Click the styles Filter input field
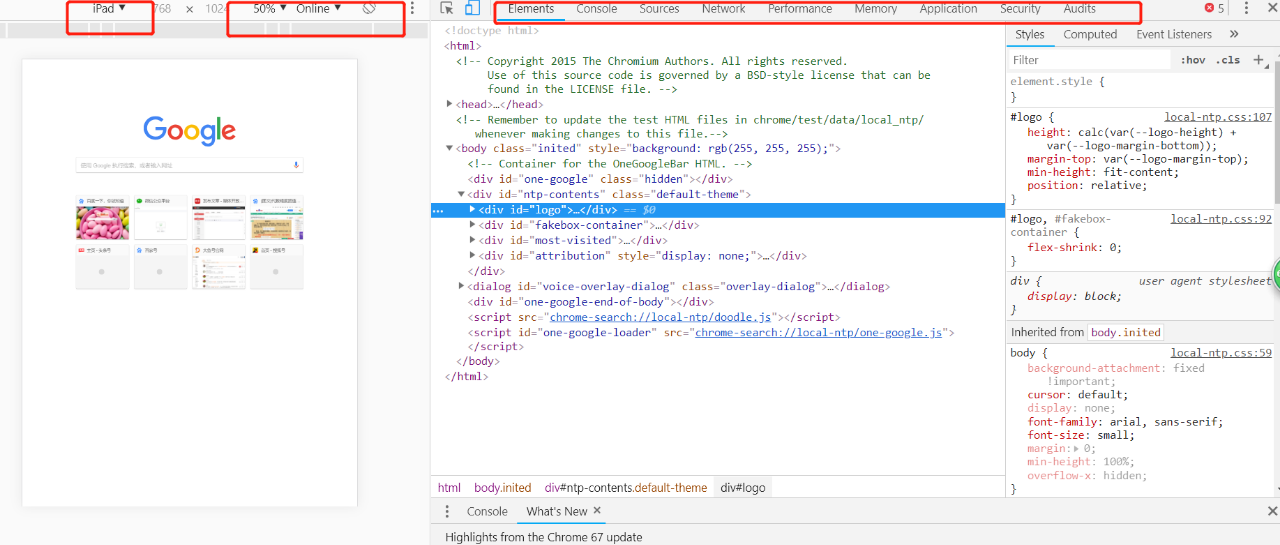 point(1088,60)
